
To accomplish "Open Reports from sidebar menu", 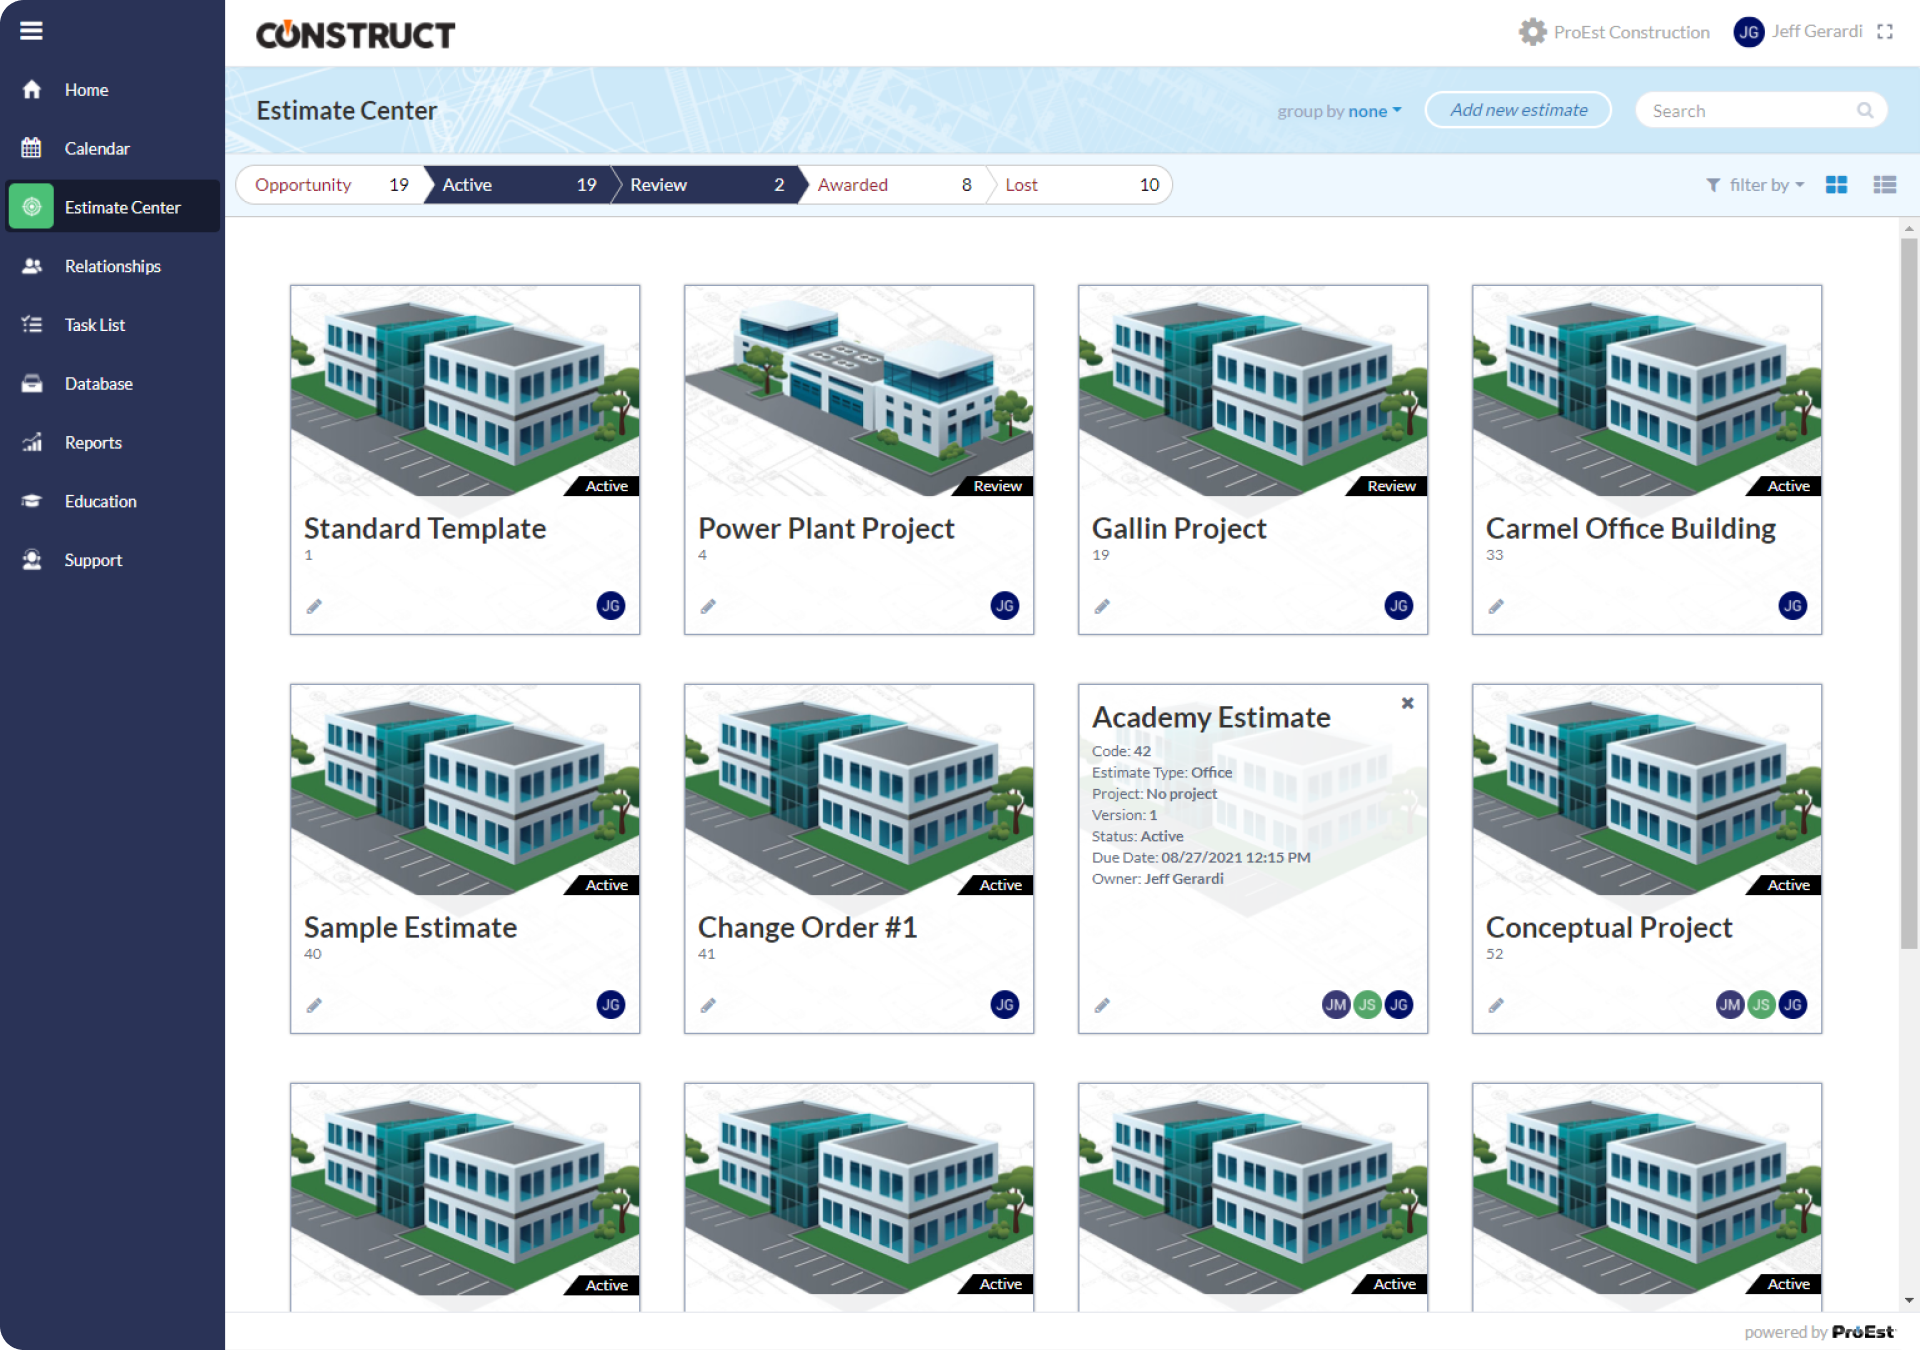I will coord(93,442).
